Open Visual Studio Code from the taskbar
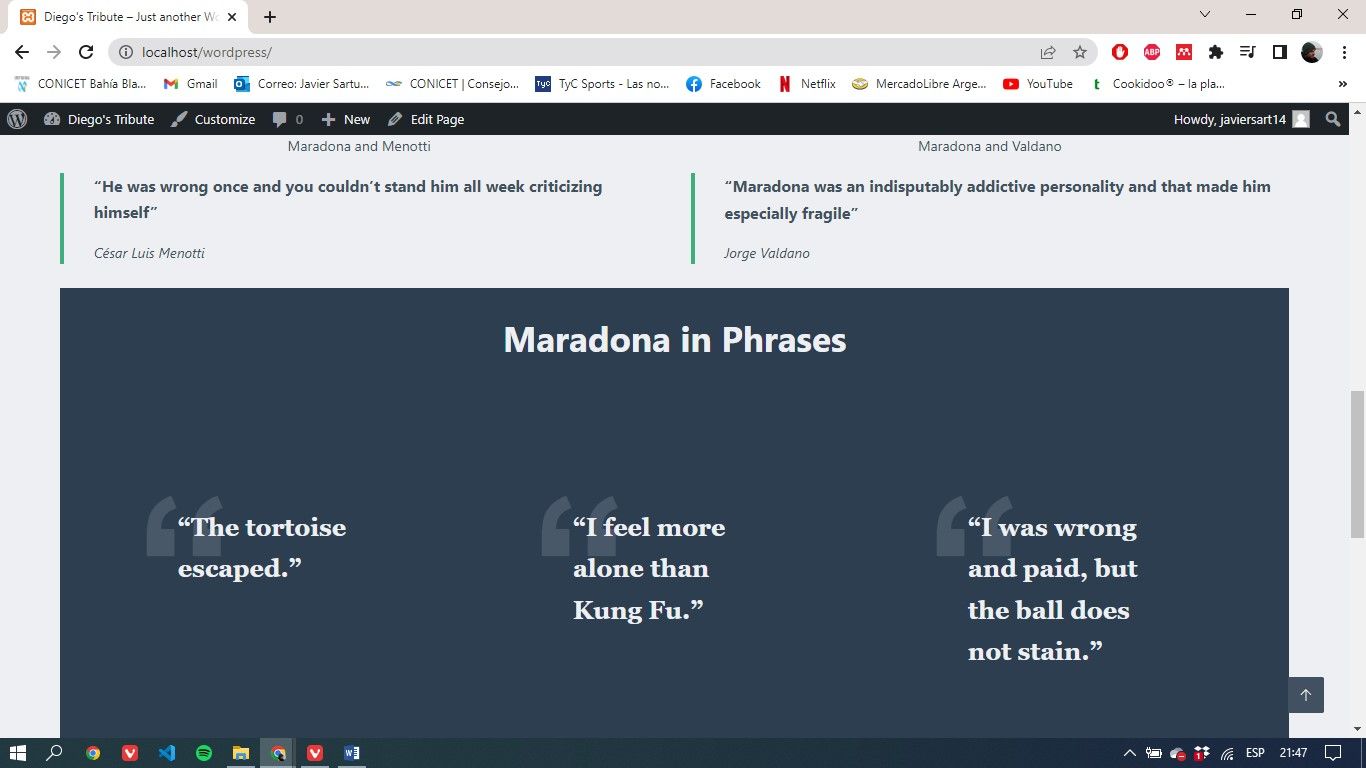Viewport: 1366px width, 768px height. pyautogui.click(x=167, y=753)
